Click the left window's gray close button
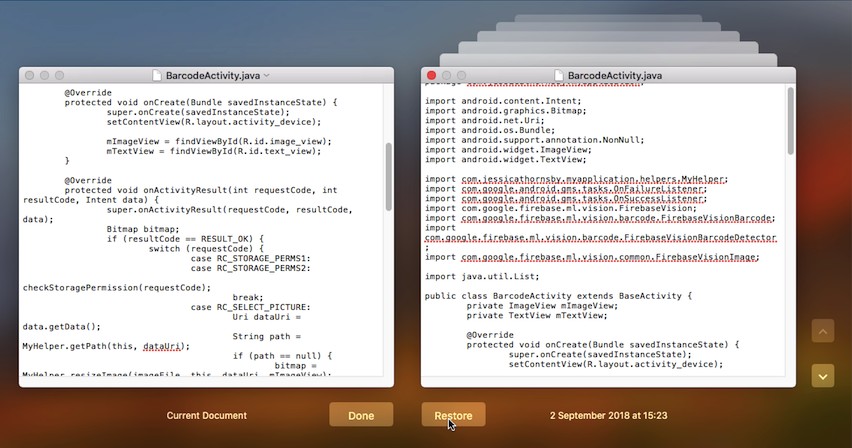The image size is (852, 448). coord(30,76)
